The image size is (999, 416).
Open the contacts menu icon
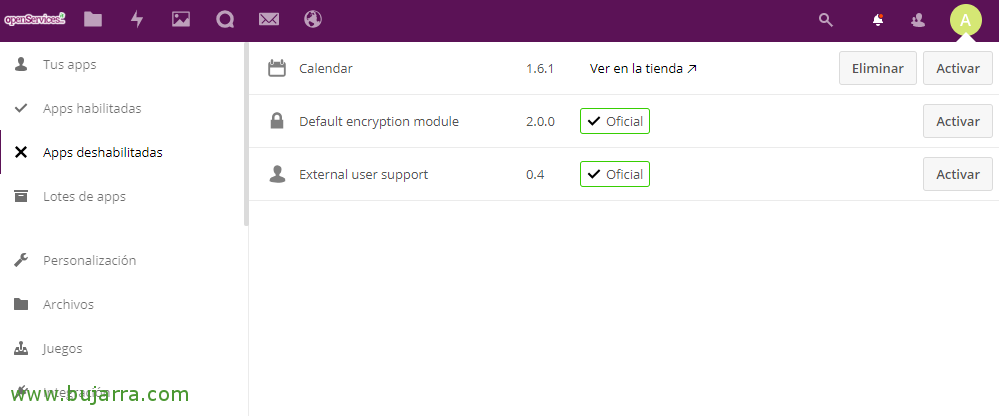[918, 19]
